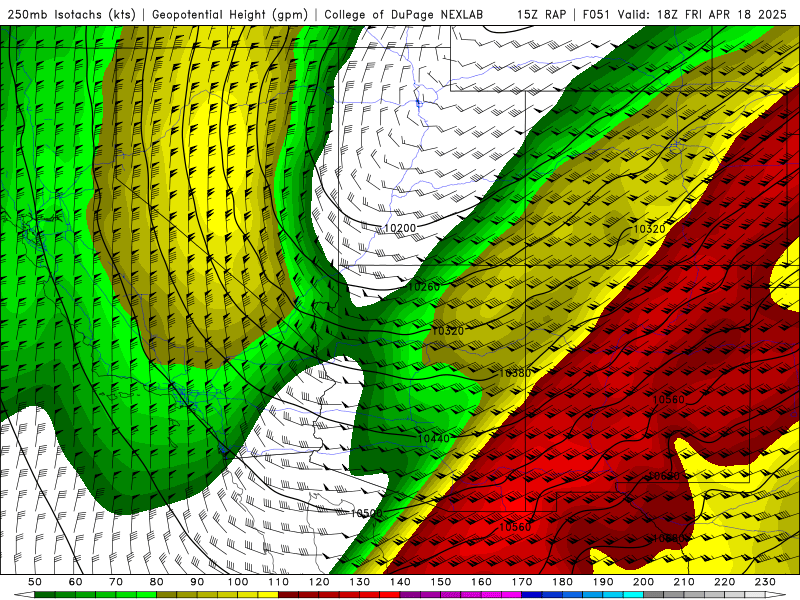The width and height of the screenshot is (800, 600).
Task: Click the dark gray swatch just after 200
Action: click(x=654, y=595)
